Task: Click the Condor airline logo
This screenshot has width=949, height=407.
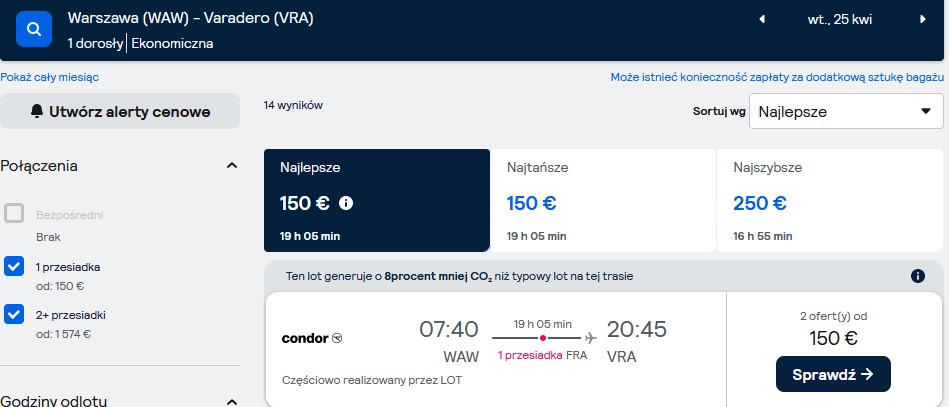Action: [x=312, y=338]
